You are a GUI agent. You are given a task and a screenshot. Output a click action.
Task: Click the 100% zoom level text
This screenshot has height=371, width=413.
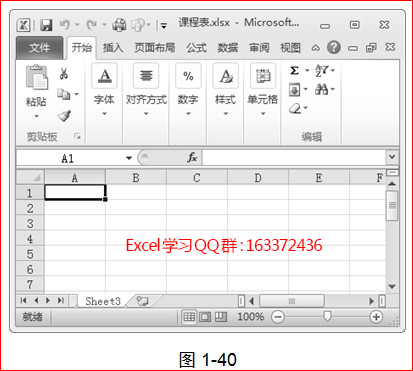[251, 317]
